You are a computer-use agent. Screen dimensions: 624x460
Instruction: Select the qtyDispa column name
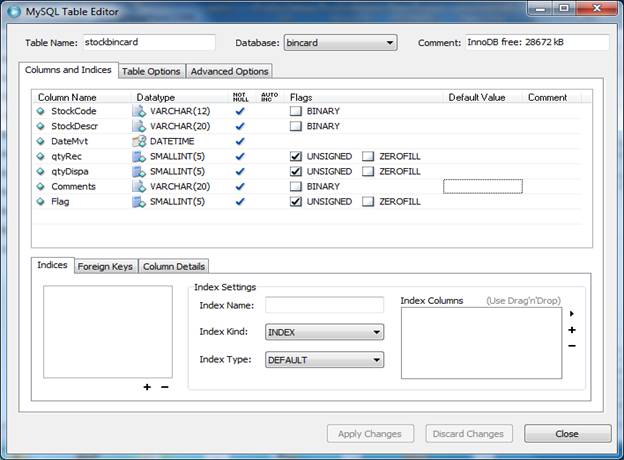pyautogui.click(x=70, y=172)
